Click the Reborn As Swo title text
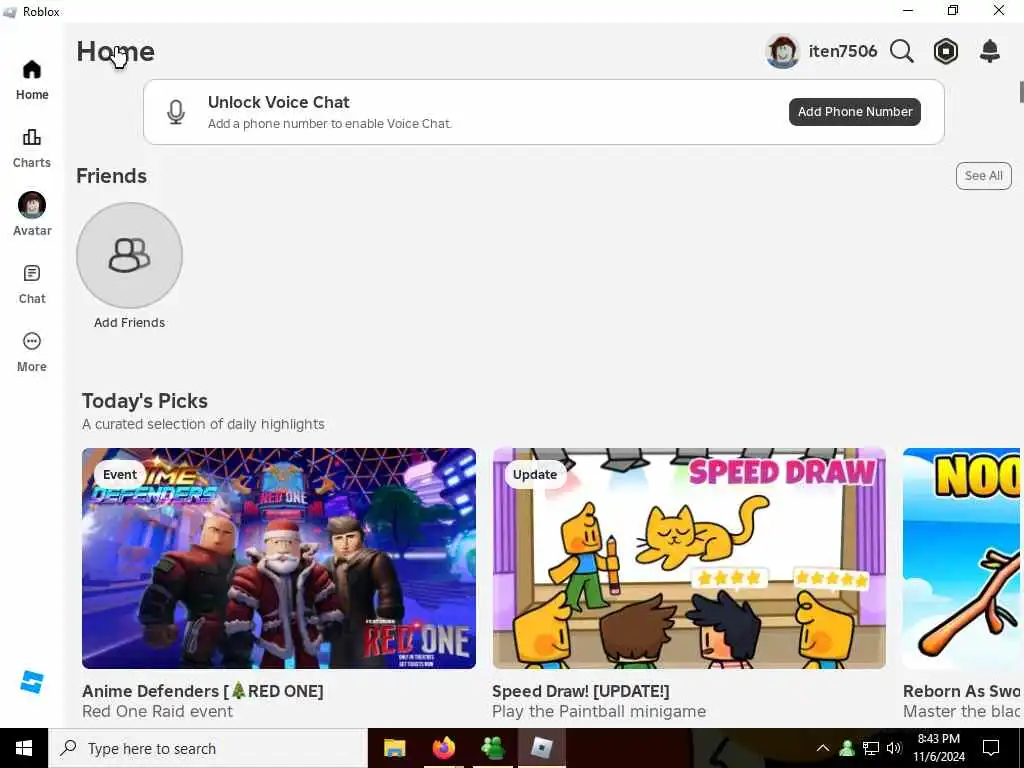The width and height of the screenshot is (1024, 768). 961,691
